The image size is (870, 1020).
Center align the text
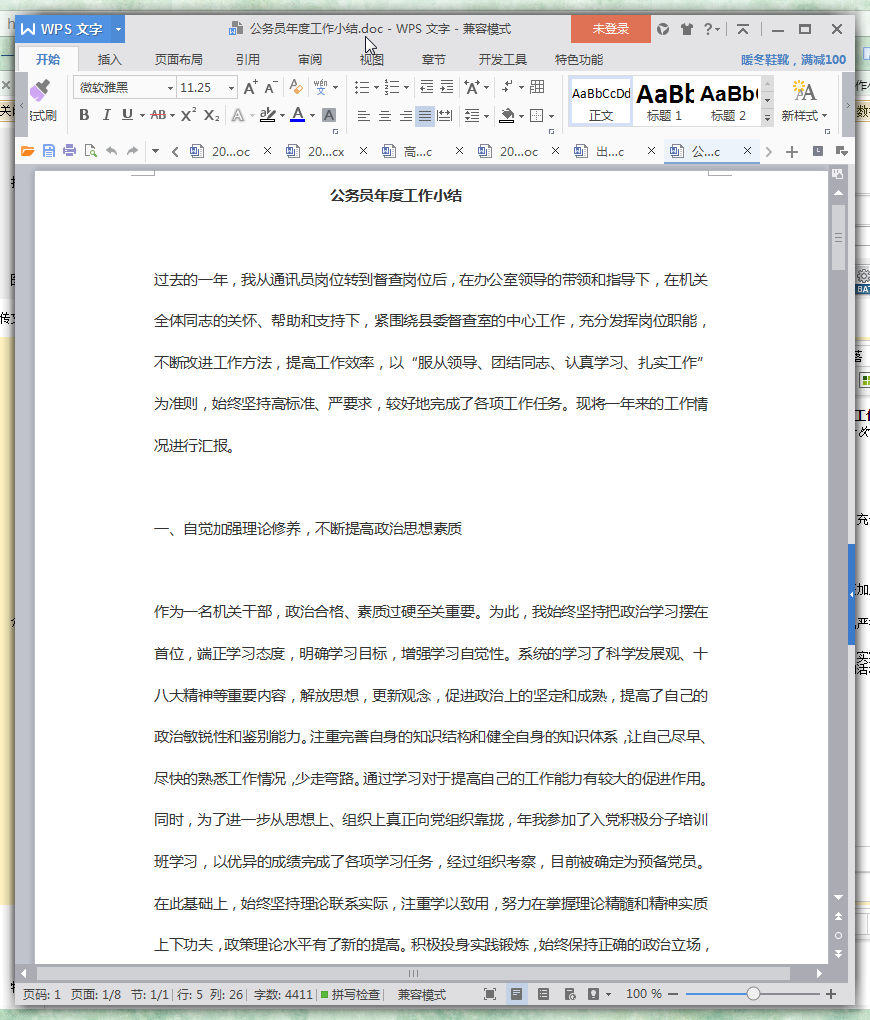coord(385,116)
